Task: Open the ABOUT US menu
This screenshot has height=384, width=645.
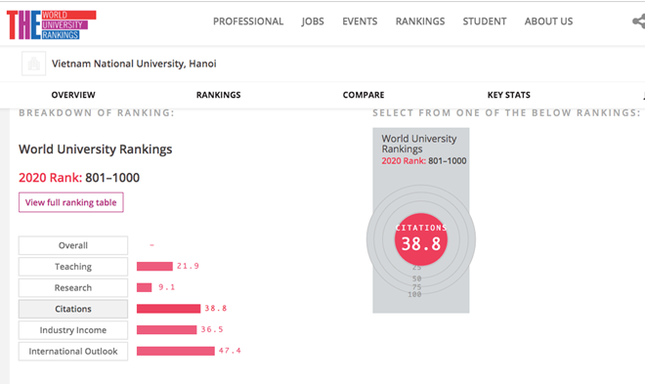Action: 548,21
